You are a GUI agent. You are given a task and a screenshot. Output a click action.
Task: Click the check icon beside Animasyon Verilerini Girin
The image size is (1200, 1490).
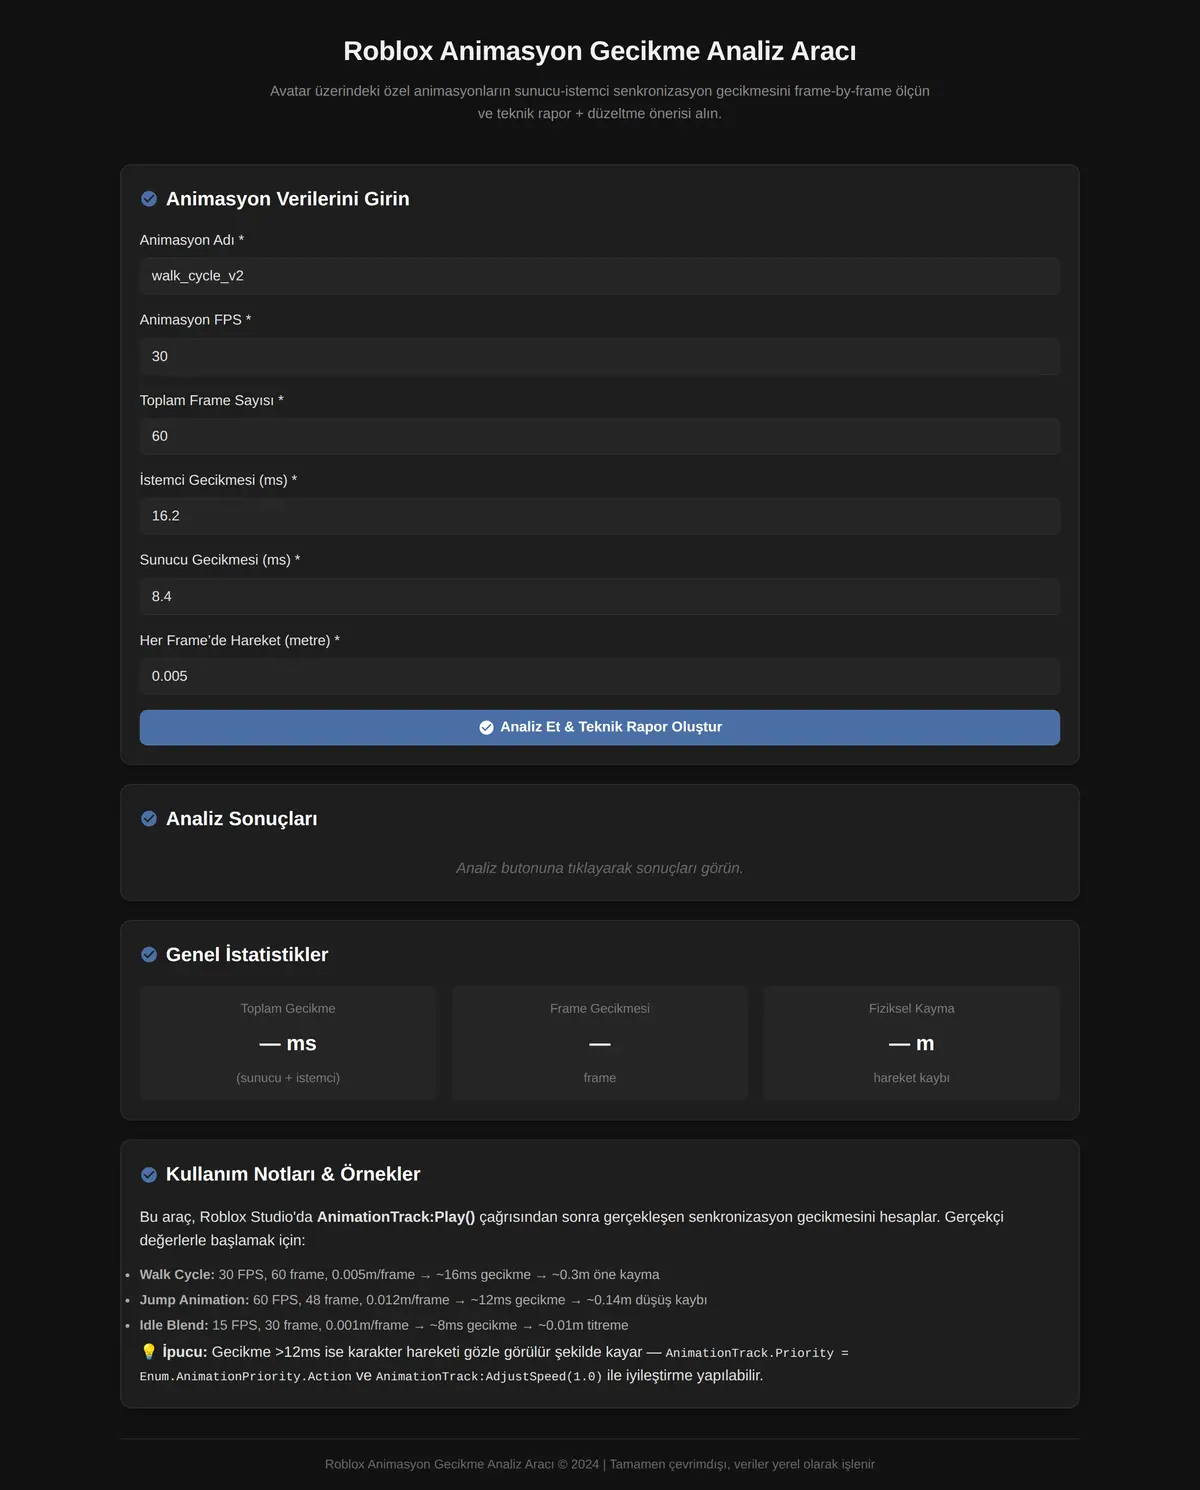point(149,199)
